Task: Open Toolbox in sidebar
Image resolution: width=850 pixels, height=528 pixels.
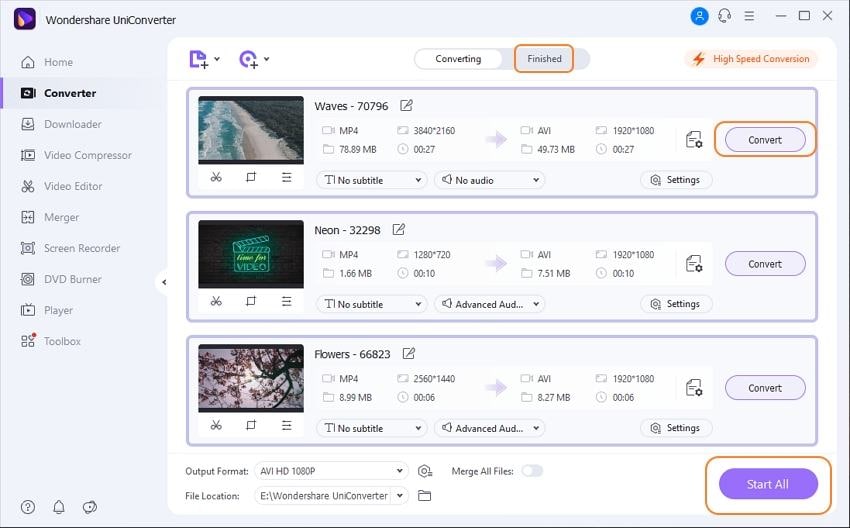Action: 50,341
